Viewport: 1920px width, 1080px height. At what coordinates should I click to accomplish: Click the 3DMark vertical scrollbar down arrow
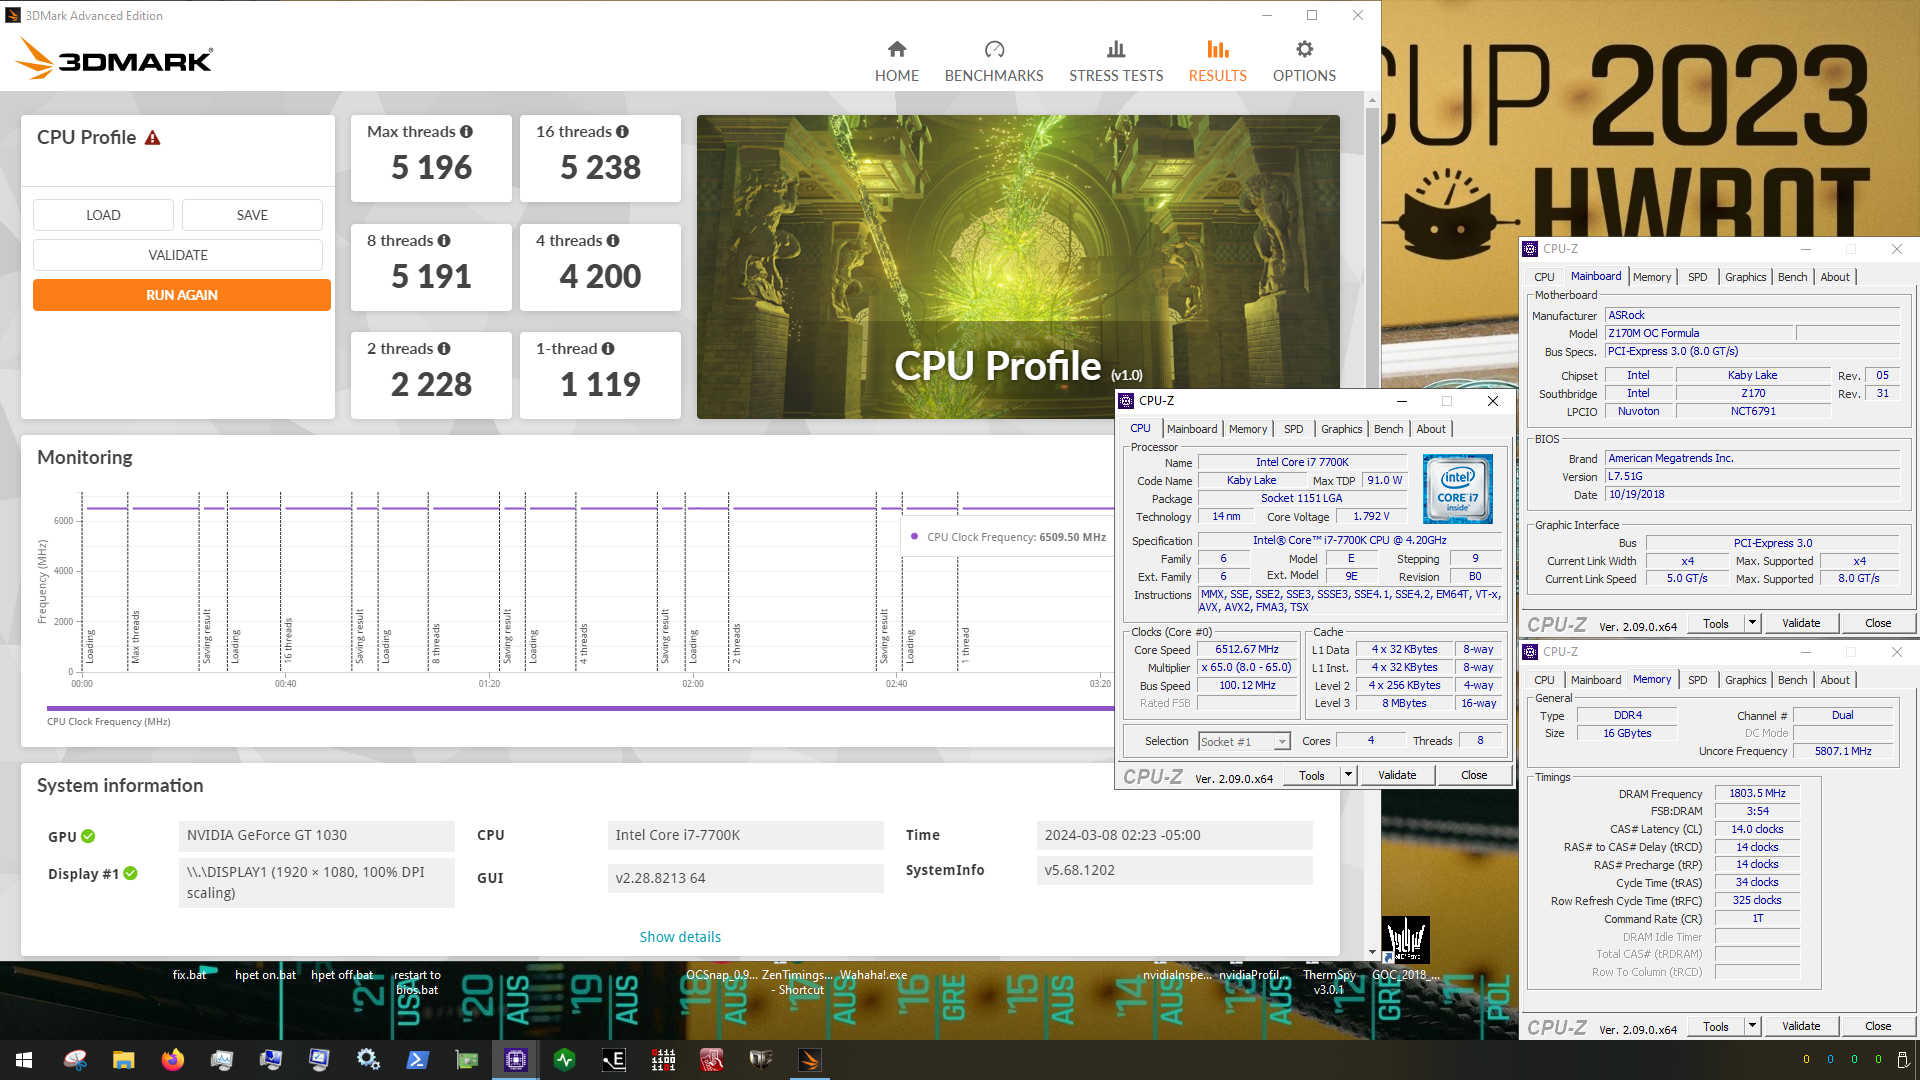(1372, 953)
